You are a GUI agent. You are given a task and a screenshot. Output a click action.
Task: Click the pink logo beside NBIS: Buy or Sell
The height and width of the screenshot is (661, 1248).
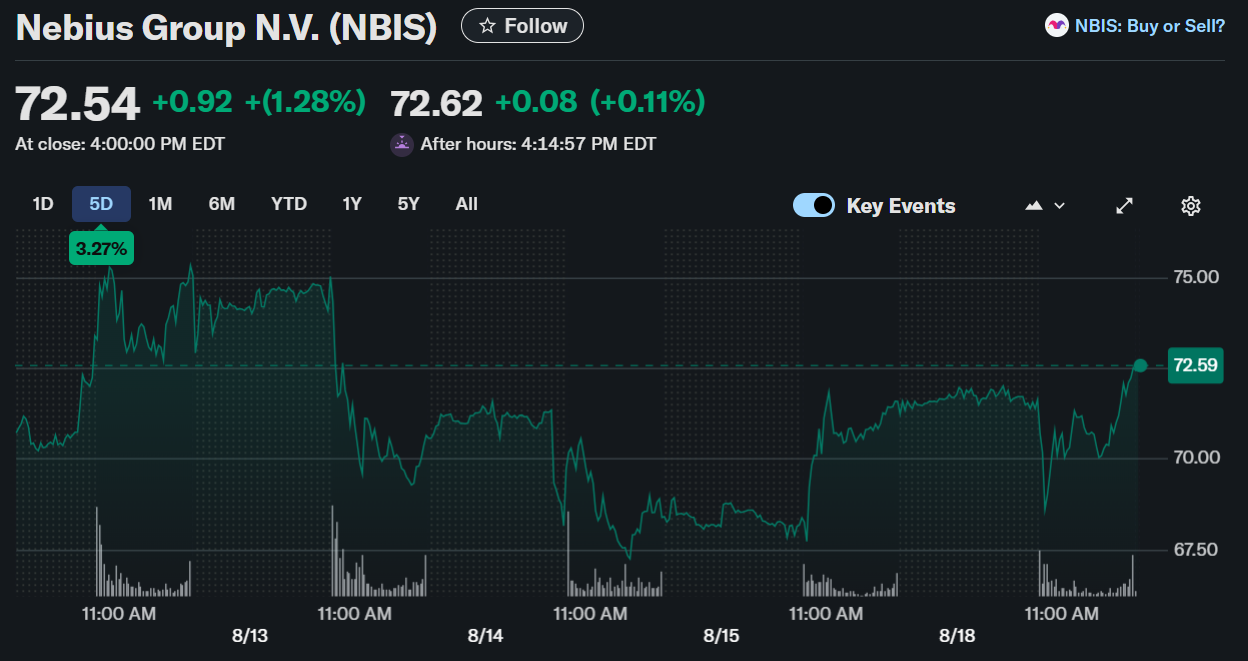(x=1056, y=26)
